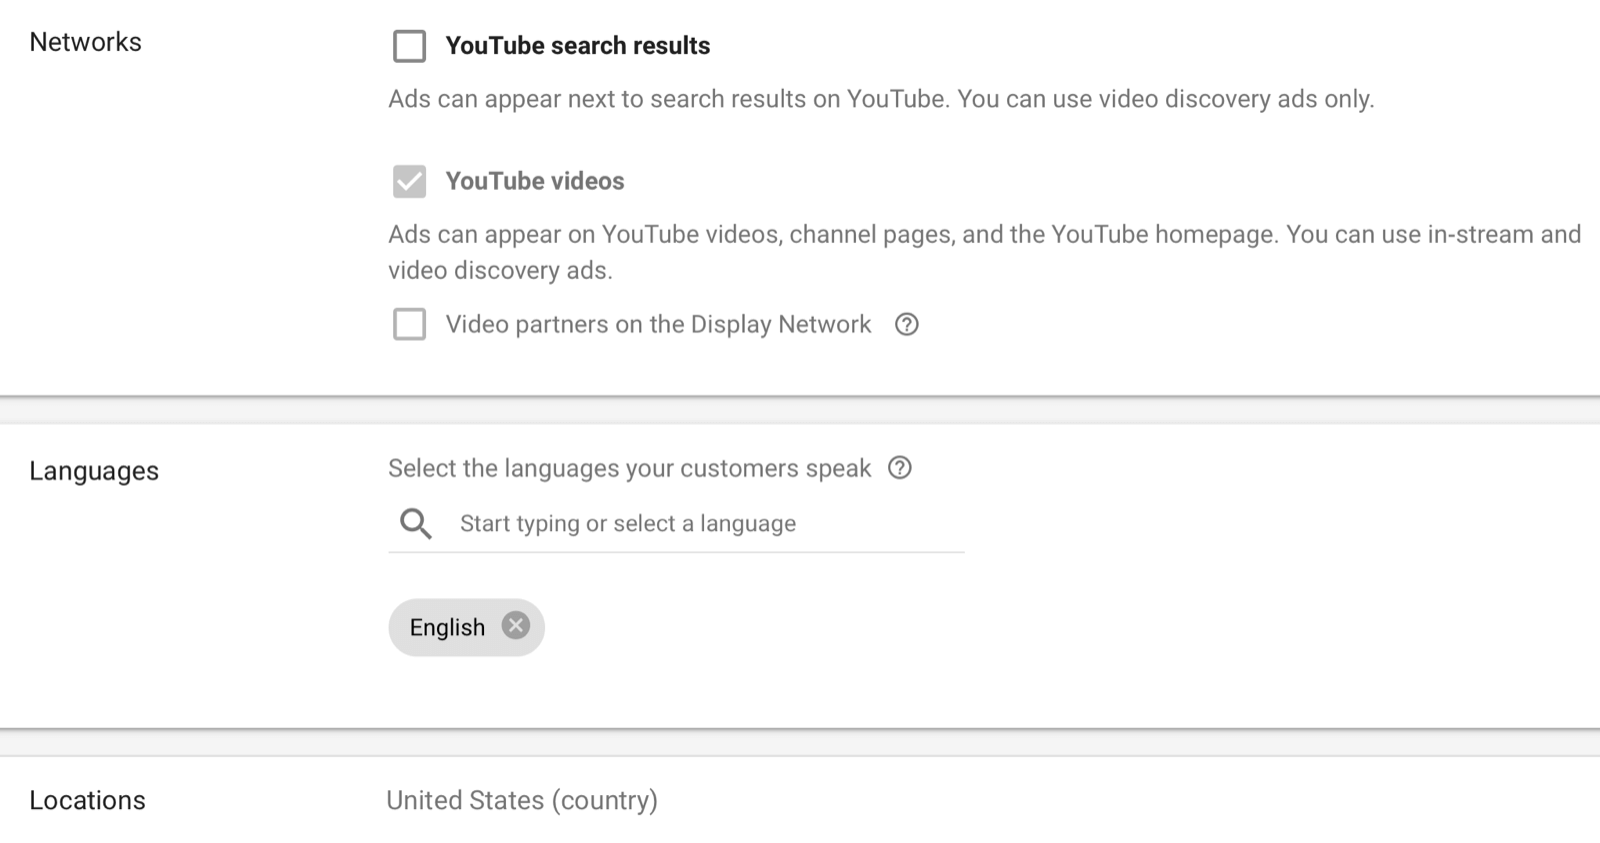The image size is (1600, 843).
Task: Click the 'YouTube search results' label text
Action: pyautogui.click(x=577, y=46)
